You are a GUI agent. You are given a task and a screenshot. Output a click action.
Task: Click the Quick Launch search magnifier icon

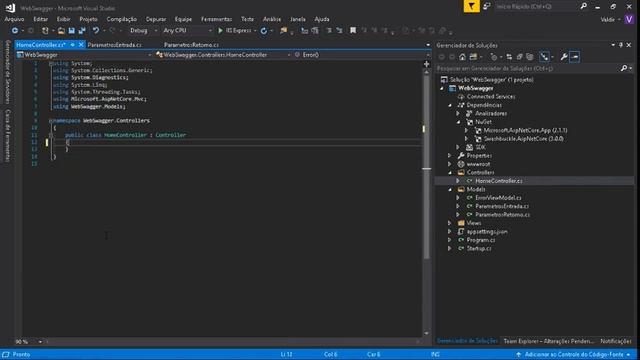point(584,6)
